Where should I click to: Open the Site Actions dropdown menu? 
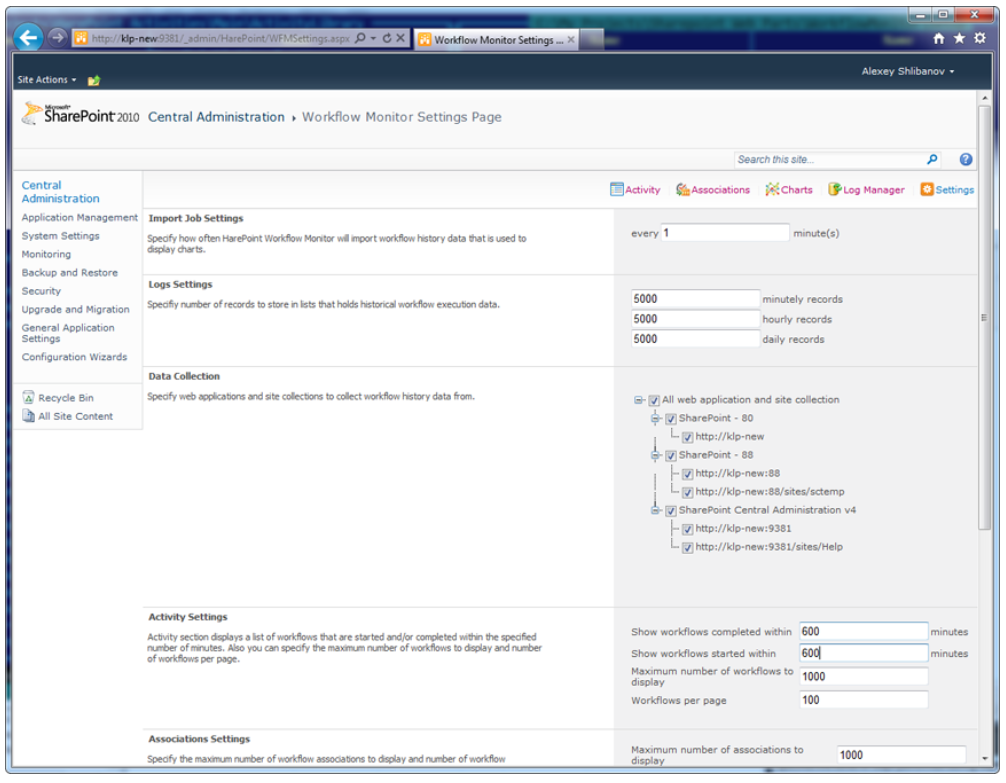pyautogui.click(x=47, y=80)
